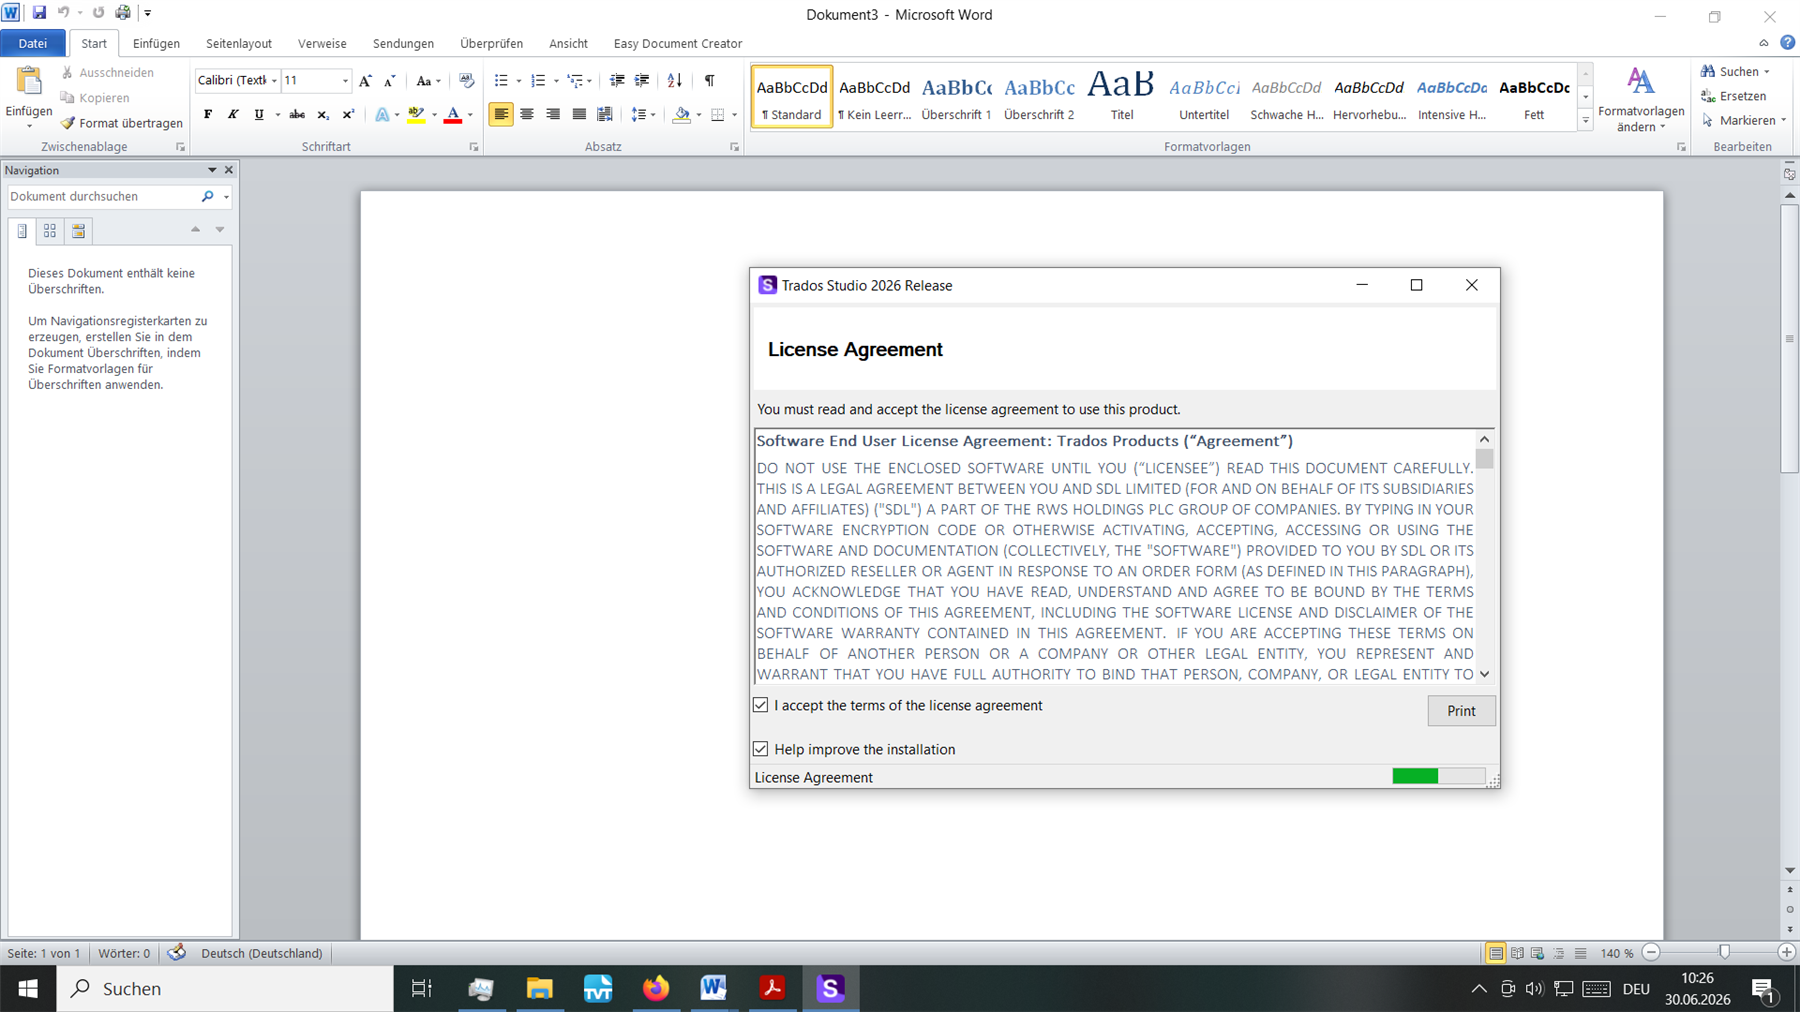The height and width of the screenshot is (1012, 1800).
Task: Apply subscript formatting
Action: tap(323, 114)
